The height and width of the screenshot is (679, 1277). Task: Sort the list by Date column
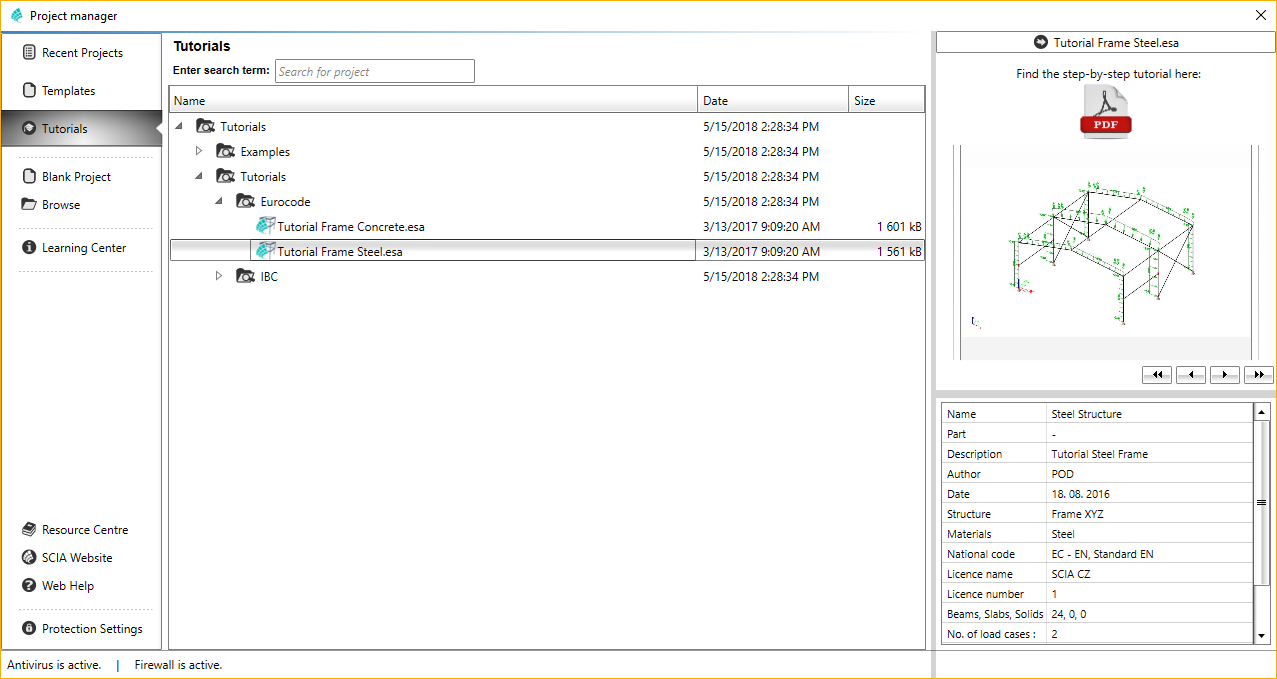[772, 100]
